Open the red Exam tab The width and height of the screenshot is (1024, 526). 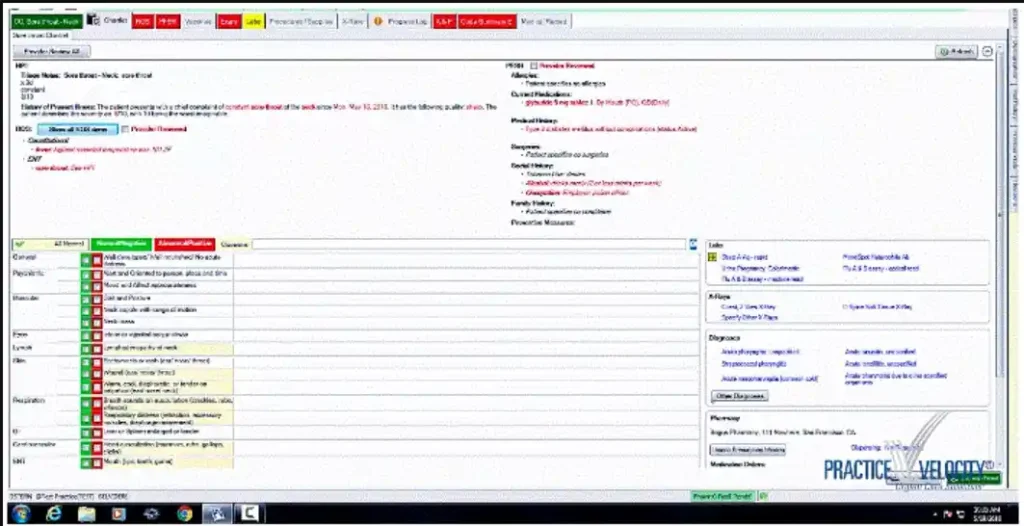point(229,22)
